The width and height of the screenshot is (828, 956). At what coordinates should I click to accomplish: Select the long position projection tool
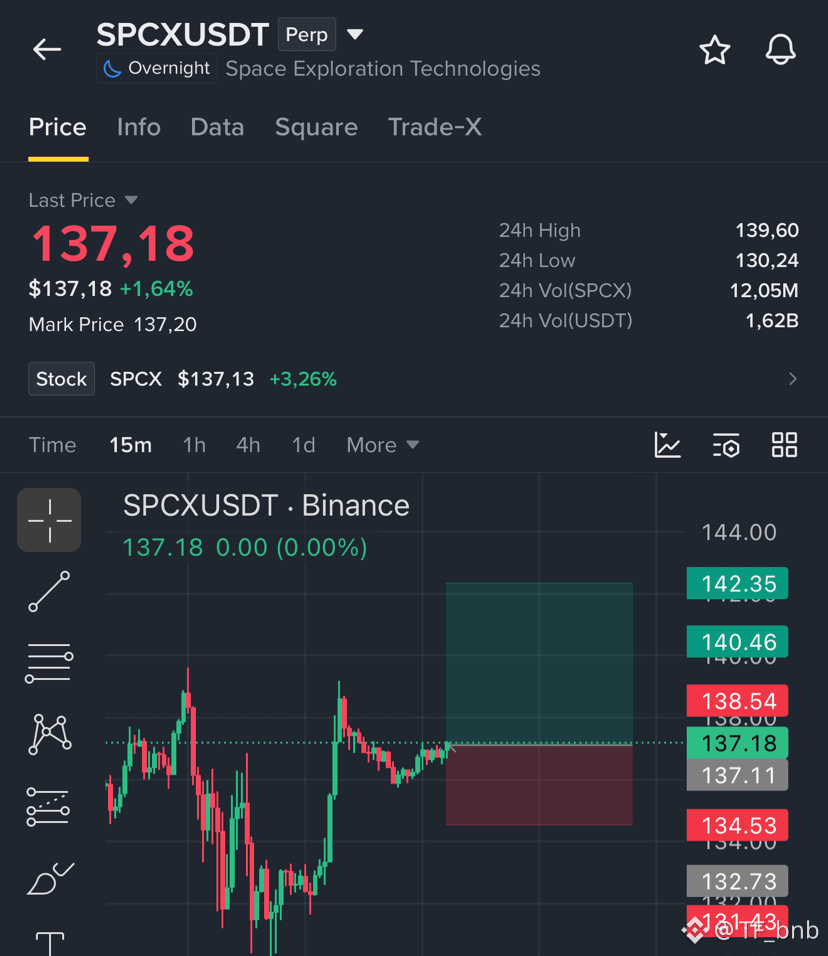pos(48,807)
